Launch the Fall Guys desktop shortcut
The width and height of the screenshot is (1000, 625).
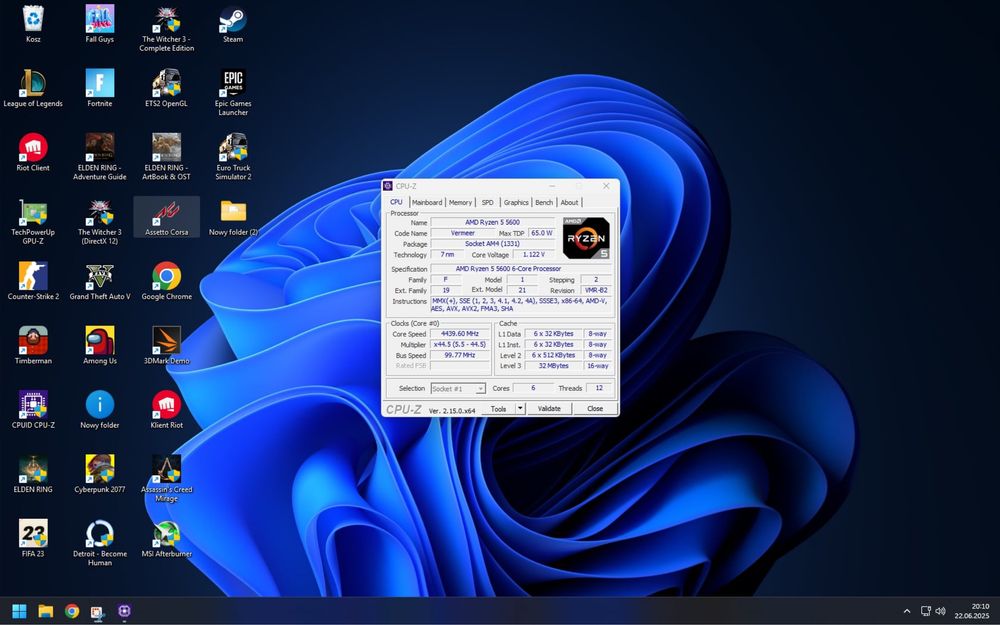99,24
